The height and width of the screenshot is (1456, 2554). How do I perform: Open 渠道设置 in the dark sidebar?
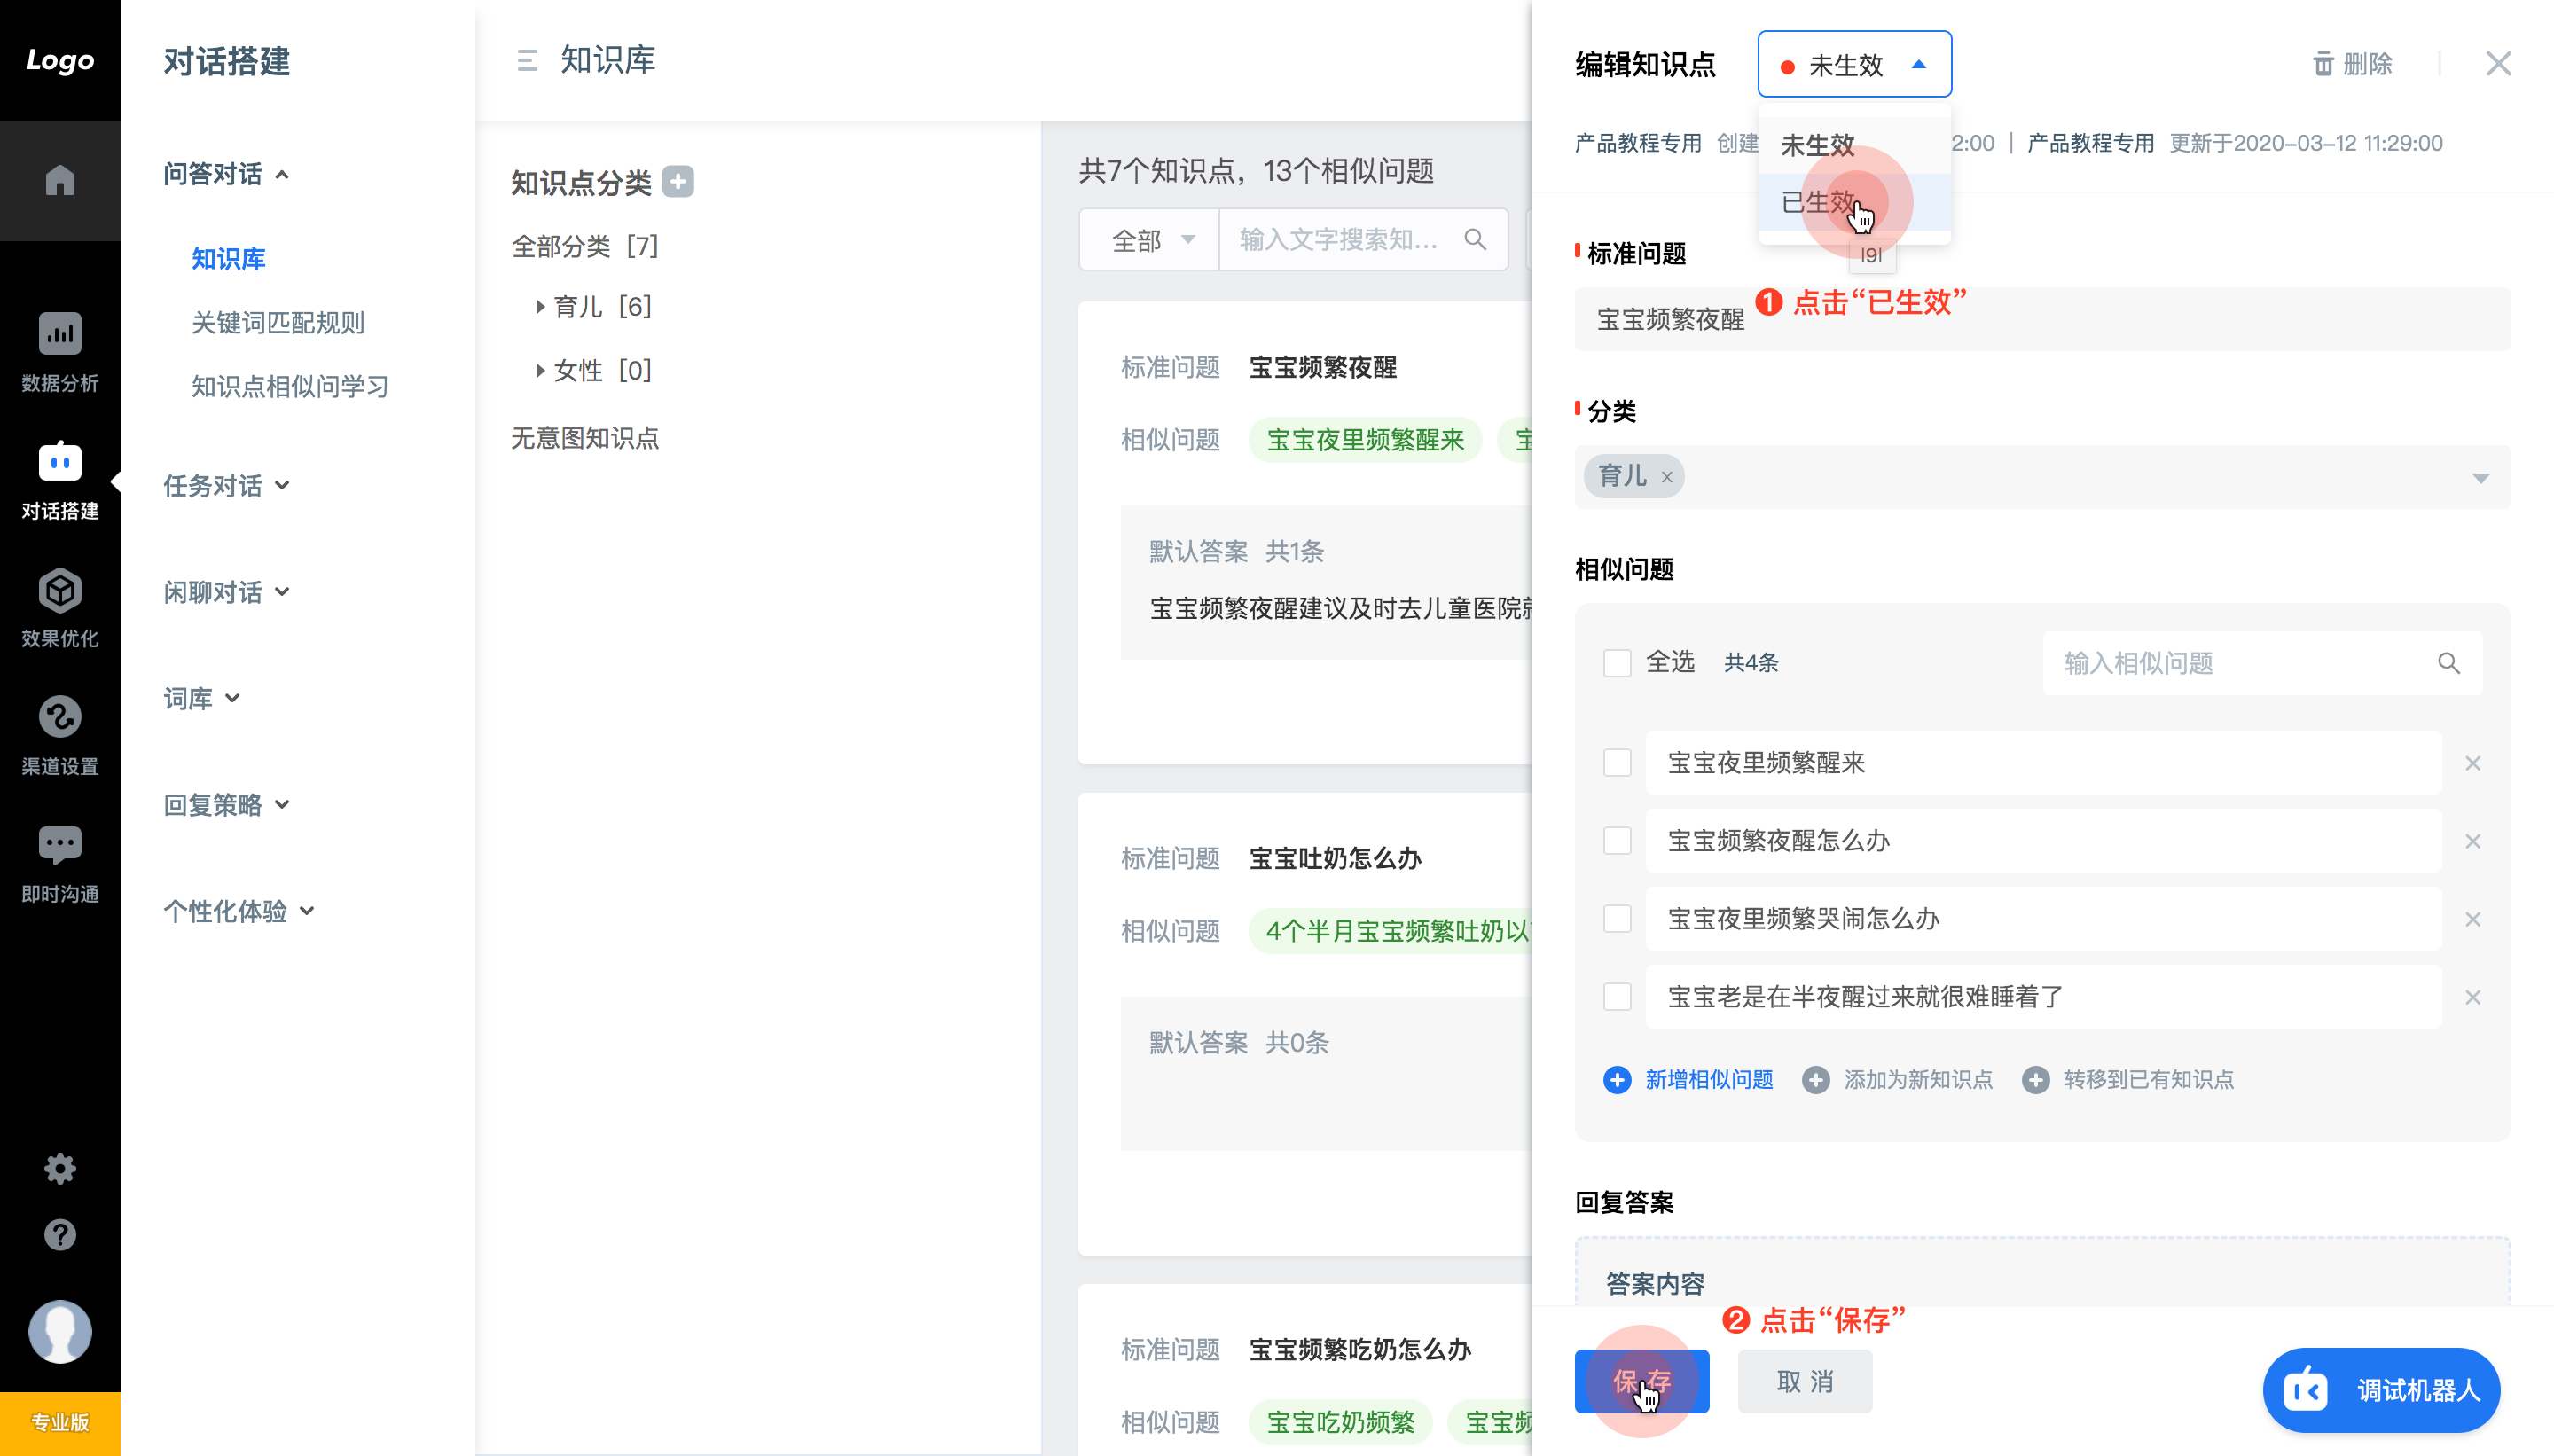pyautogui.click(x=60, y=736)
